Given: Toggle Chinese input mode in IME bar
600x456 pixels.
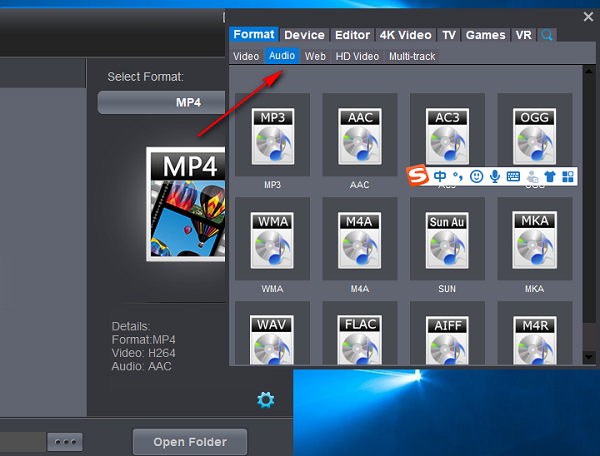Looking at the screenshot, I should click(x=440, y=176).
